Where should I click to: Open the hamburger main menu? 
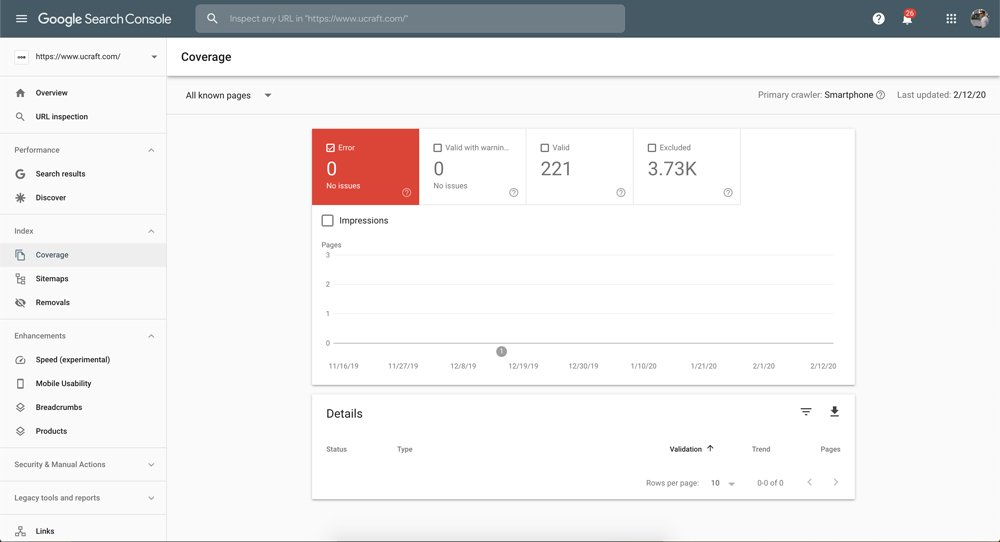point(21,18)
